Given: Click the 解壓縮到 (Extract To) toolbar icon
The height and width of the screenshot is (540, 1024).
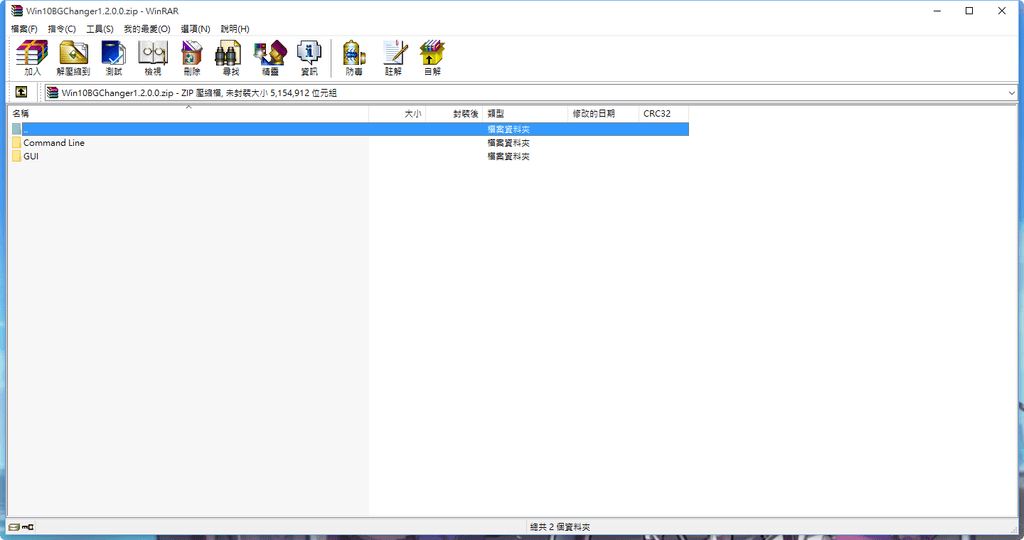Looking at the screenshot, I should 73,57.
